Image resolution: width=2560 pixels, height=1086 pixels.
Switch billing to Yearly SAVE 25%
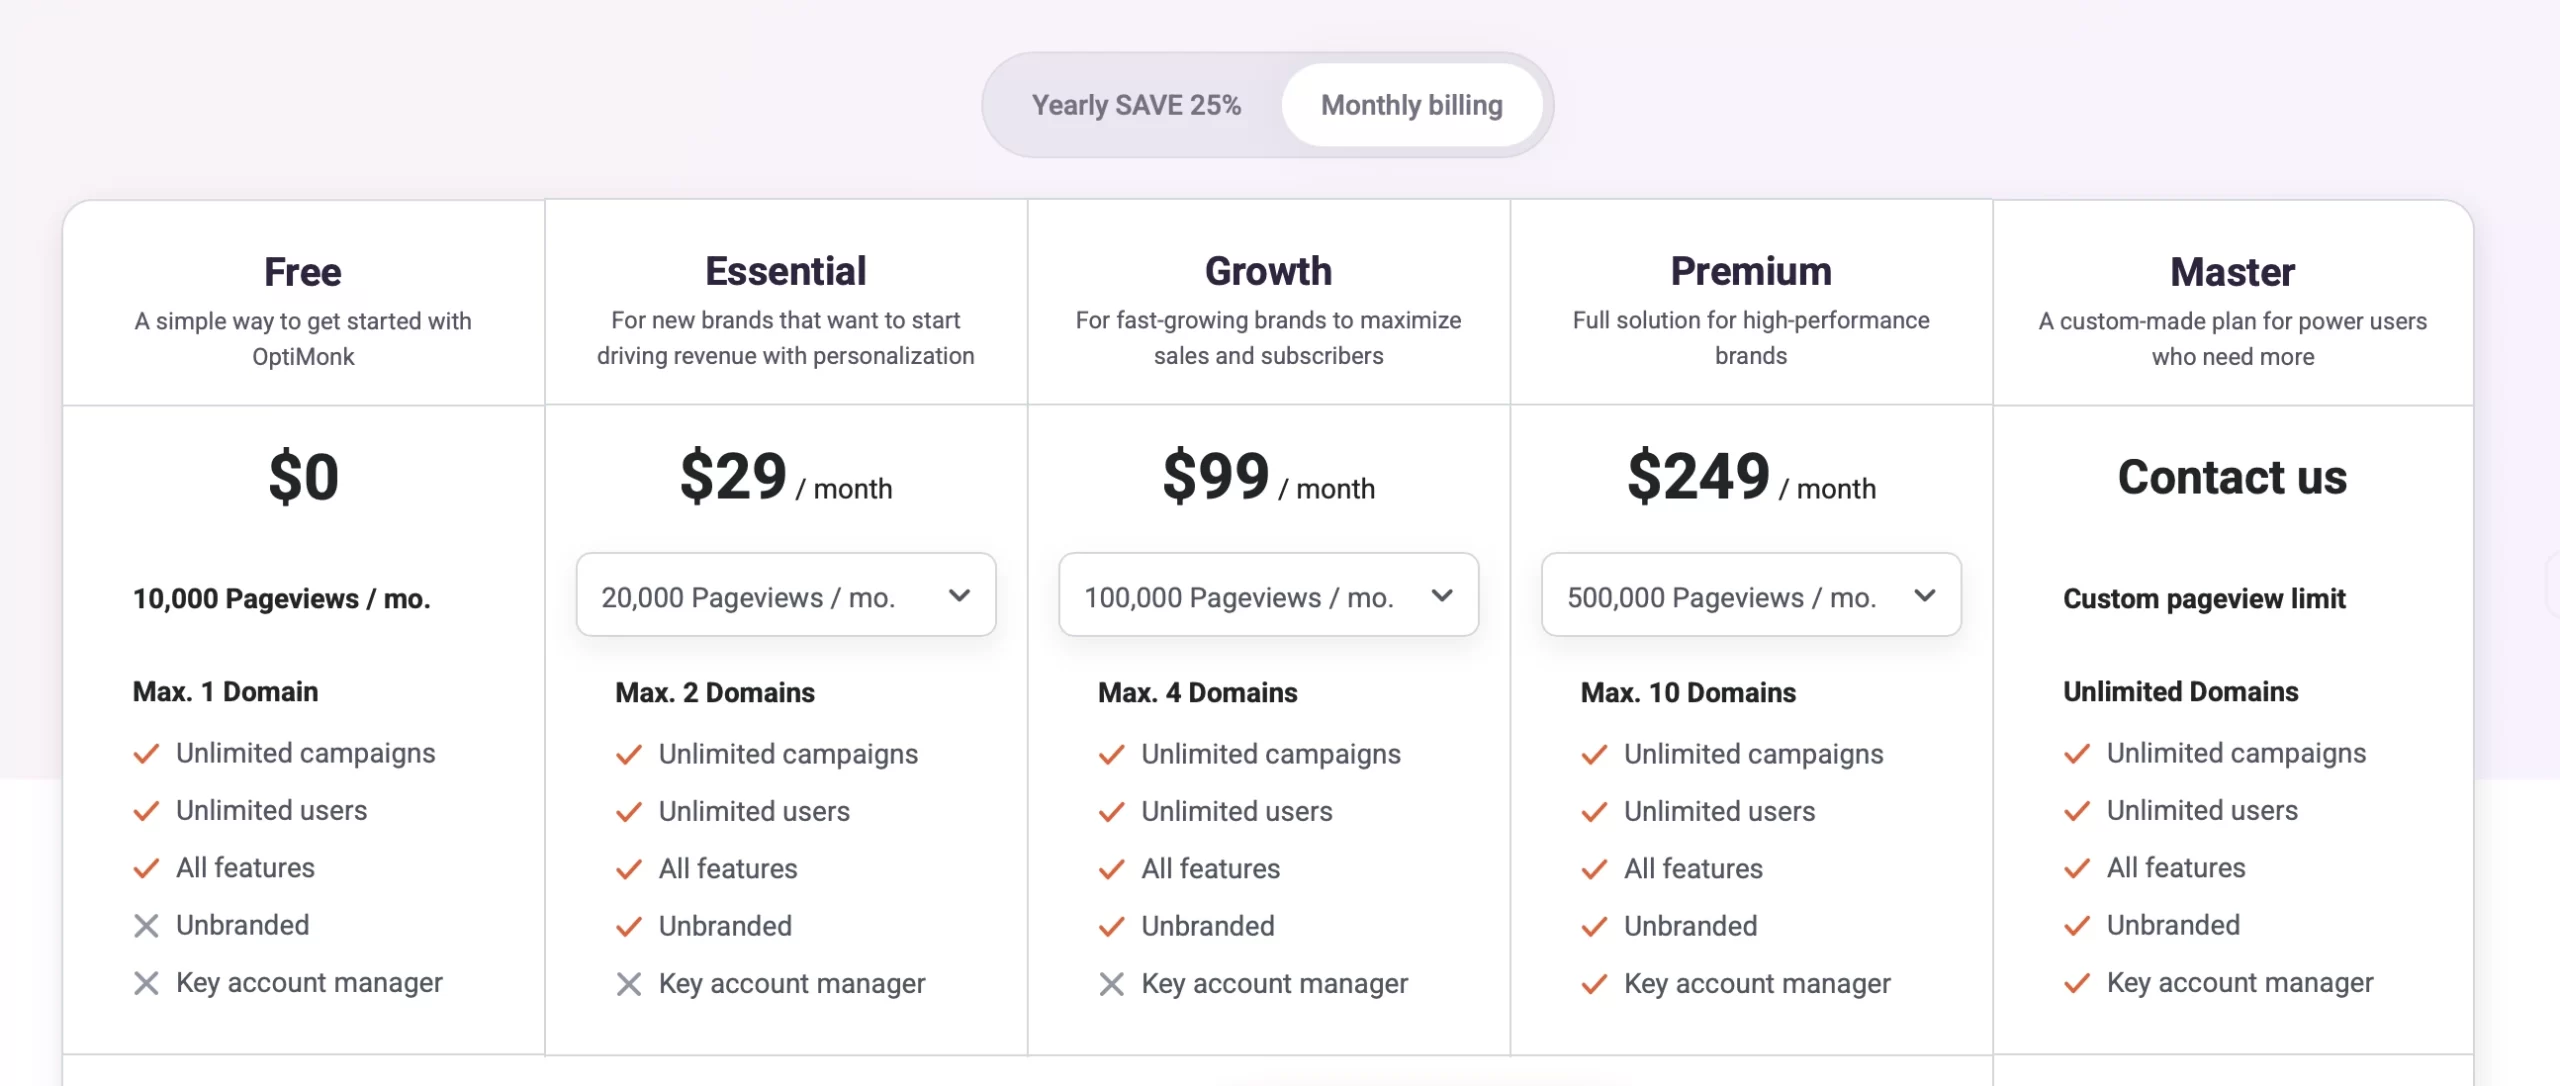[1138, 104]
